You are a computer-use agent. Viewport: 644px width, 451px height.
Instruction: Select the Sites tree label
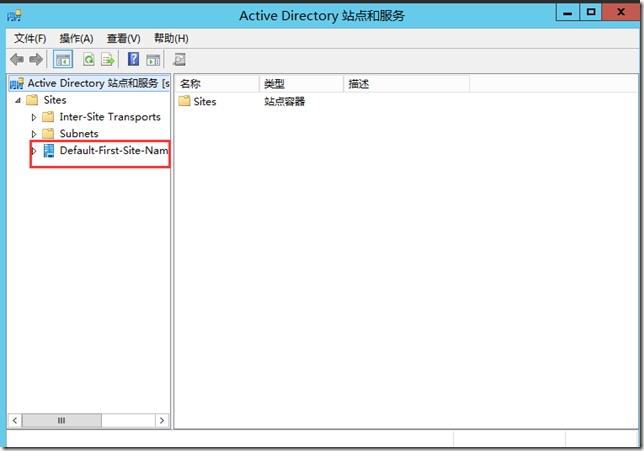pyautogui.click(x=55, y=100)
